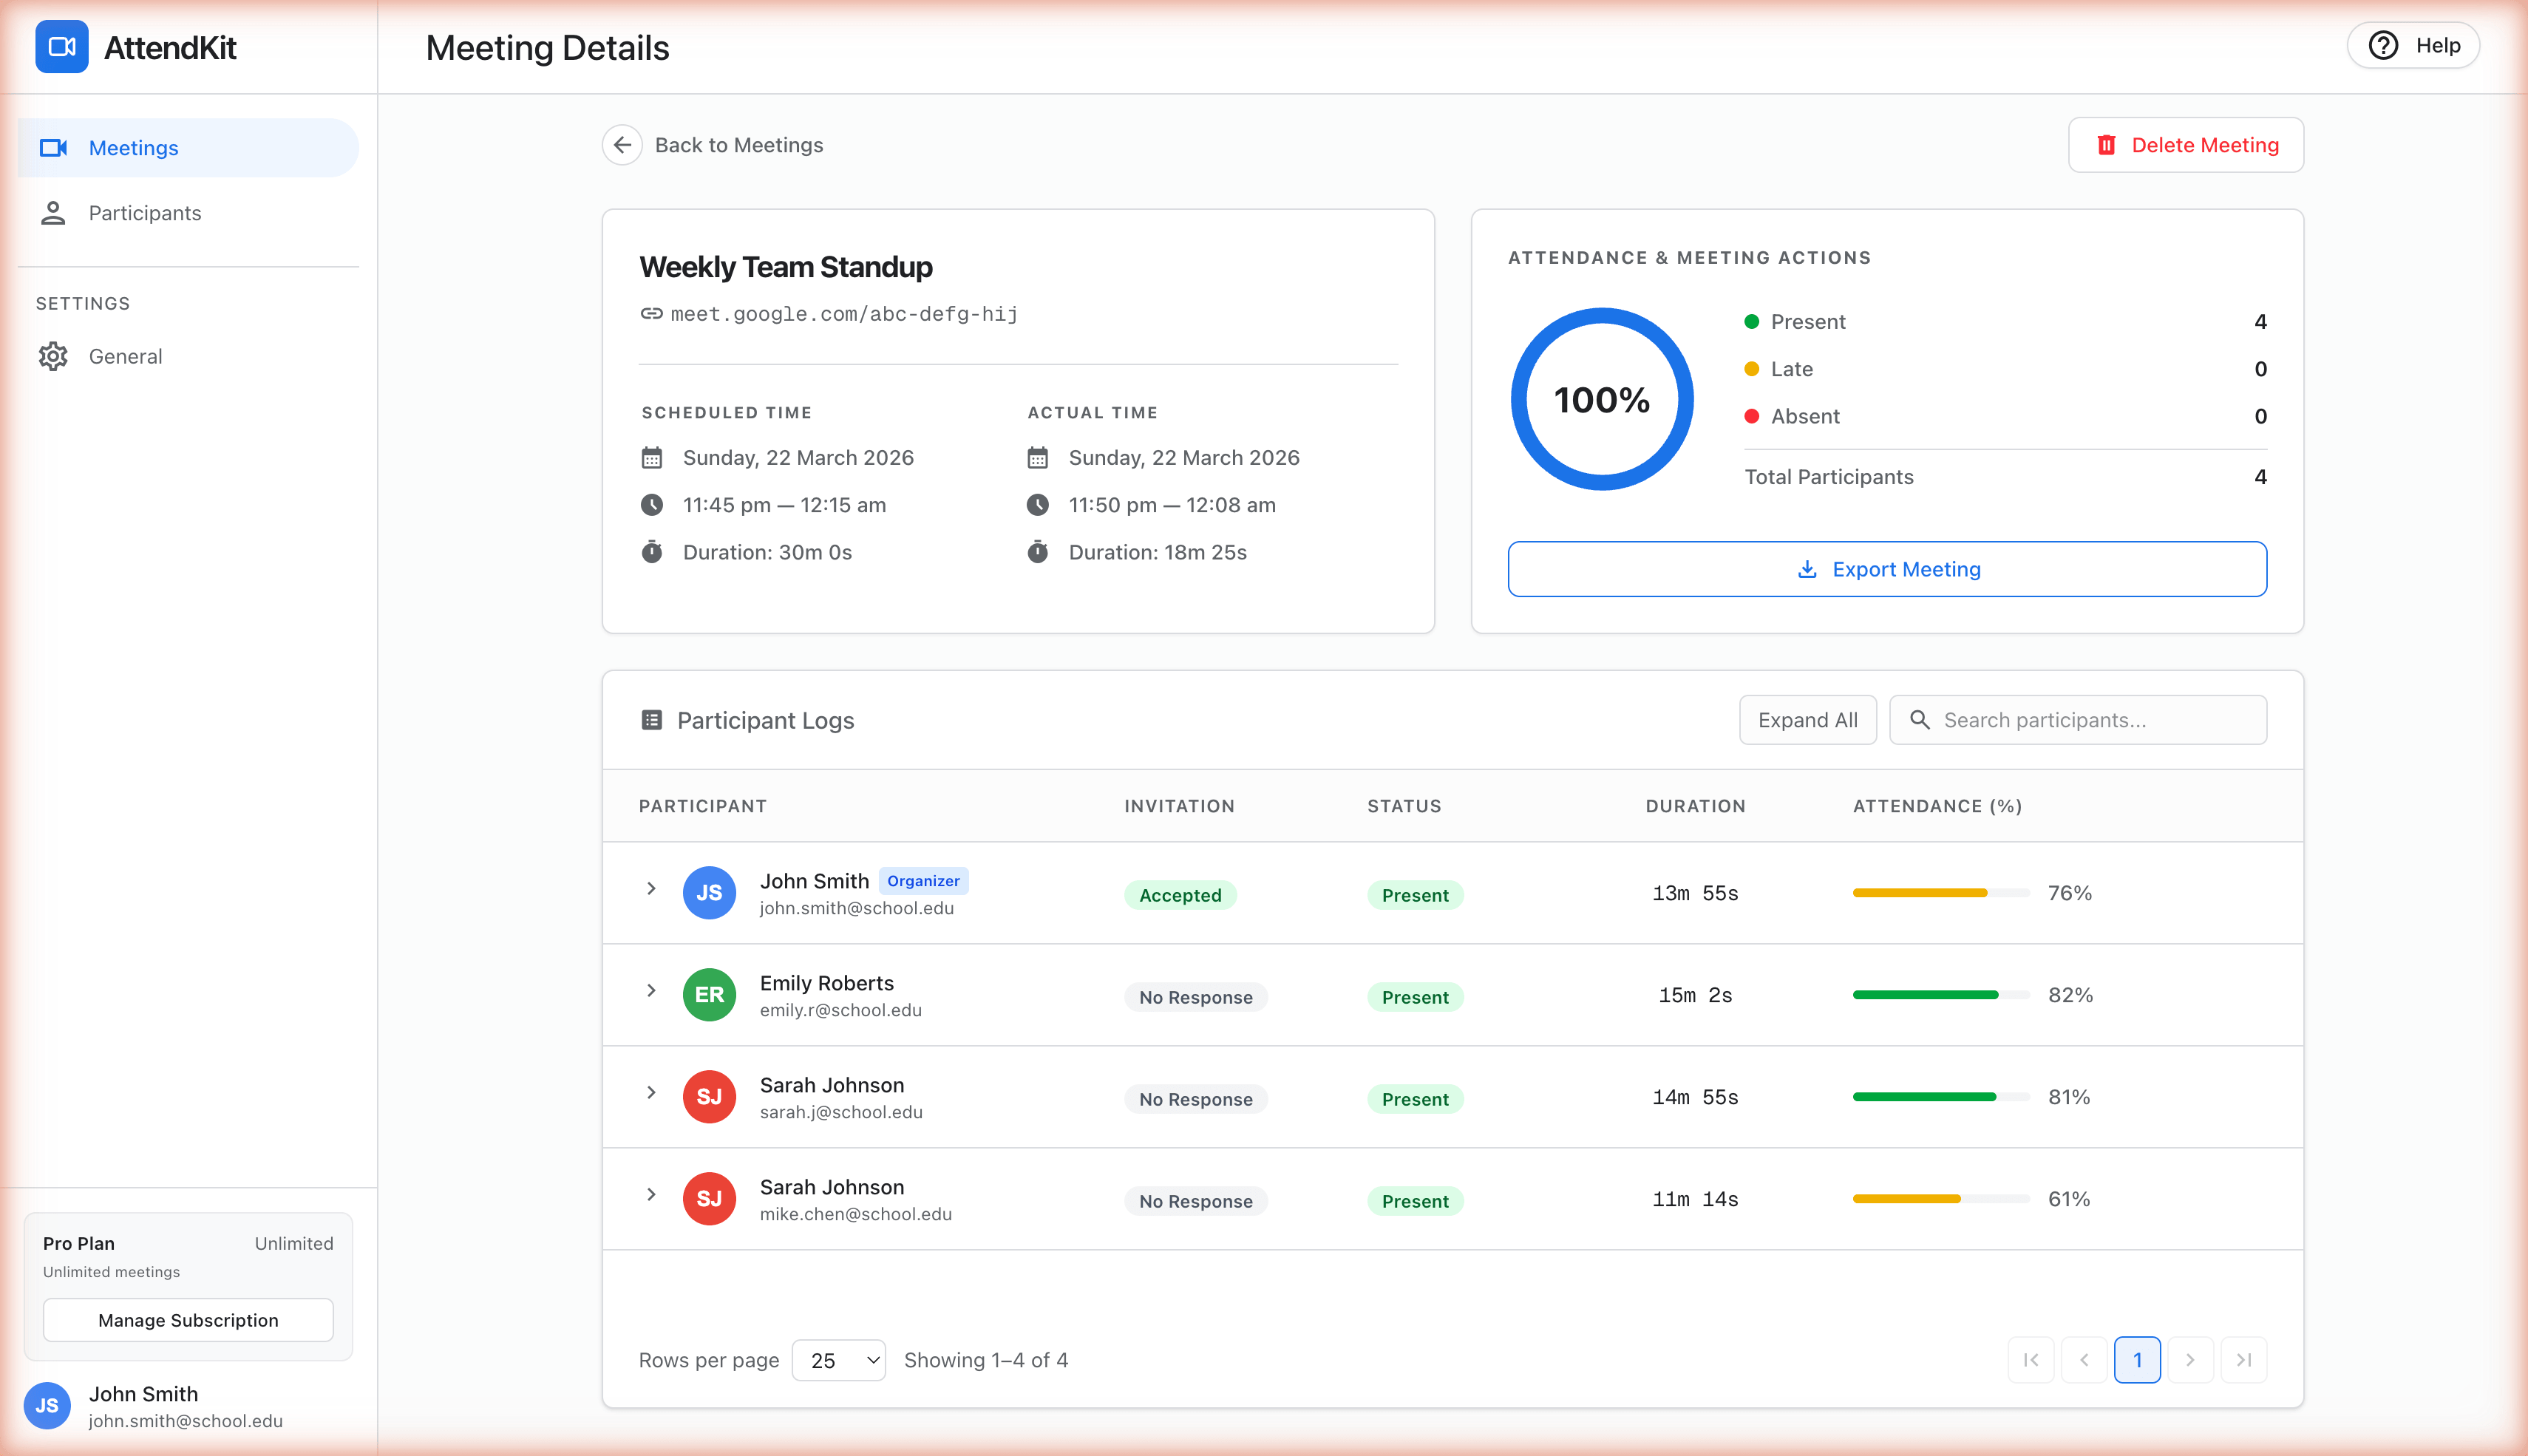Click the Delete Meeting button
This screenshot has height=1456, width=2528.
tap(2186, 145)
